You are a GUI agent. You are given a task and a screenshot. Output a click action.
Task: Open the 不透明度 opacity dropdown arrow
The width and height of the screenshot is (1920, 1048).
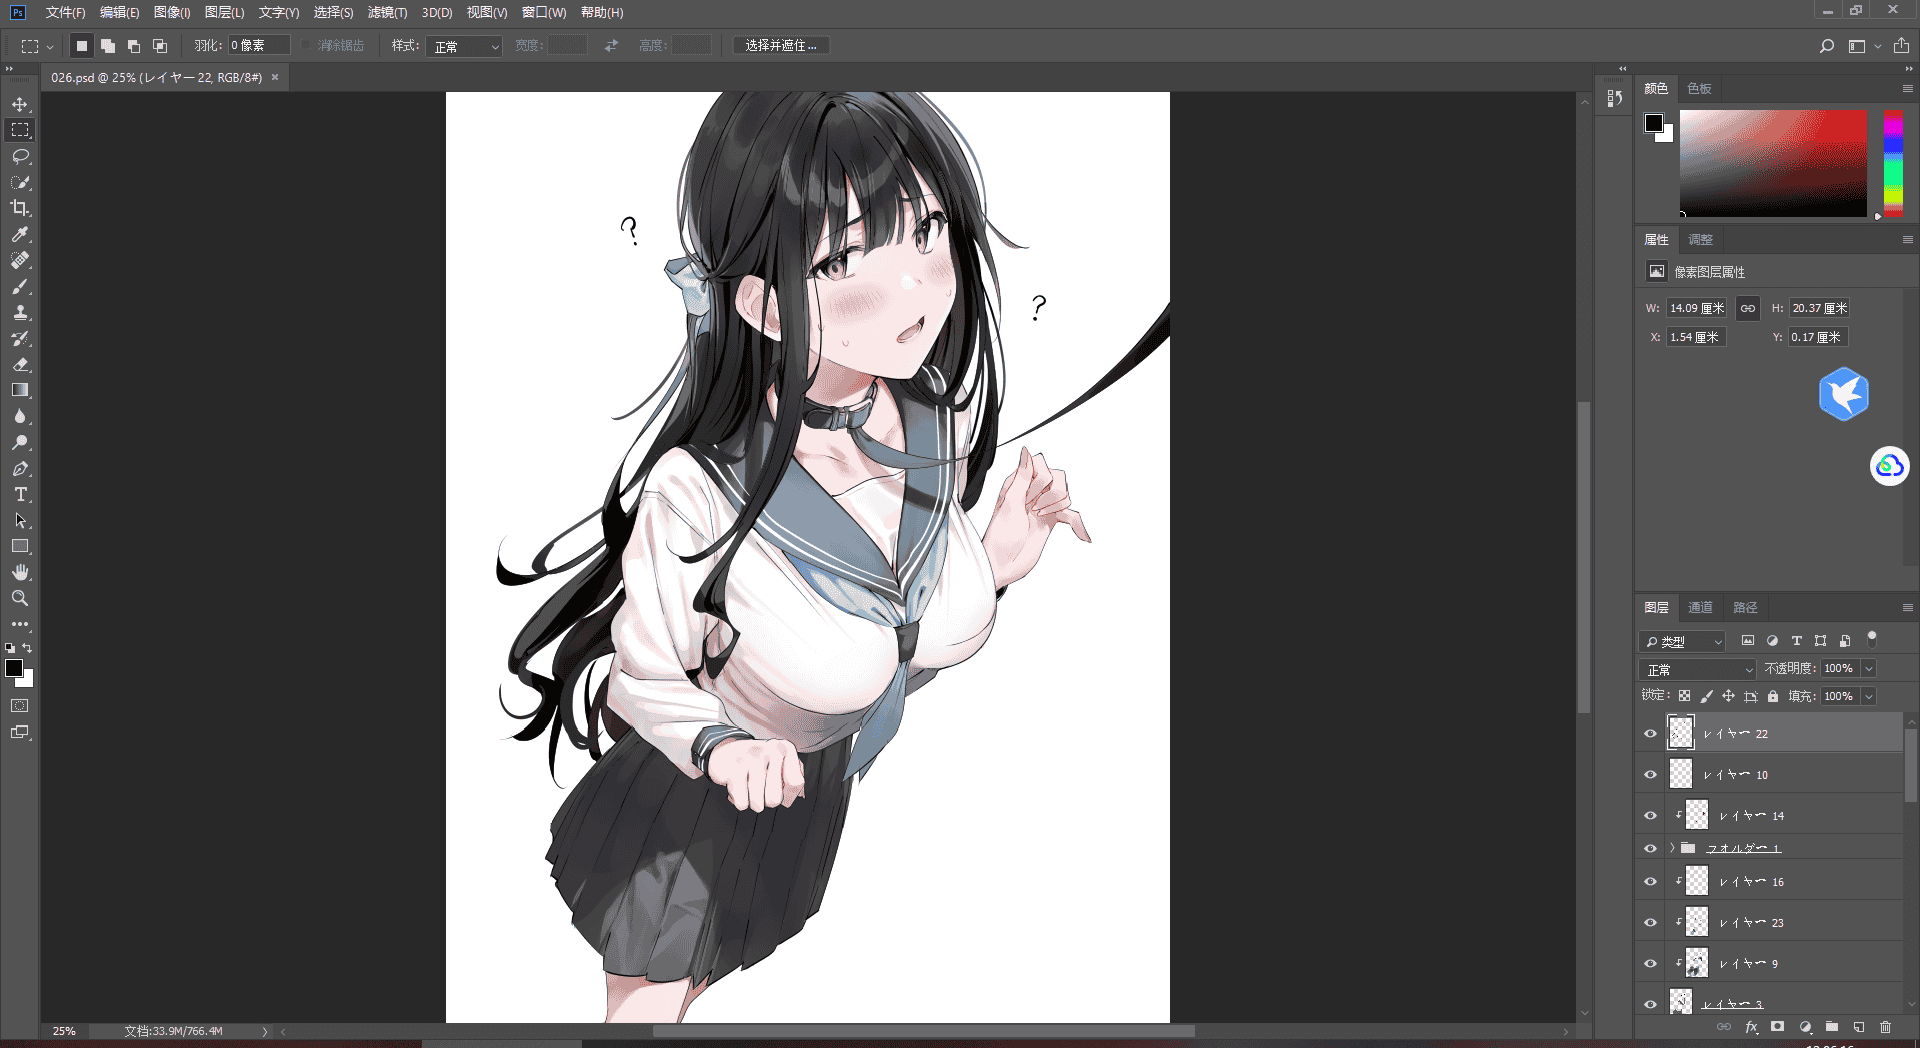click(1869, 668)
